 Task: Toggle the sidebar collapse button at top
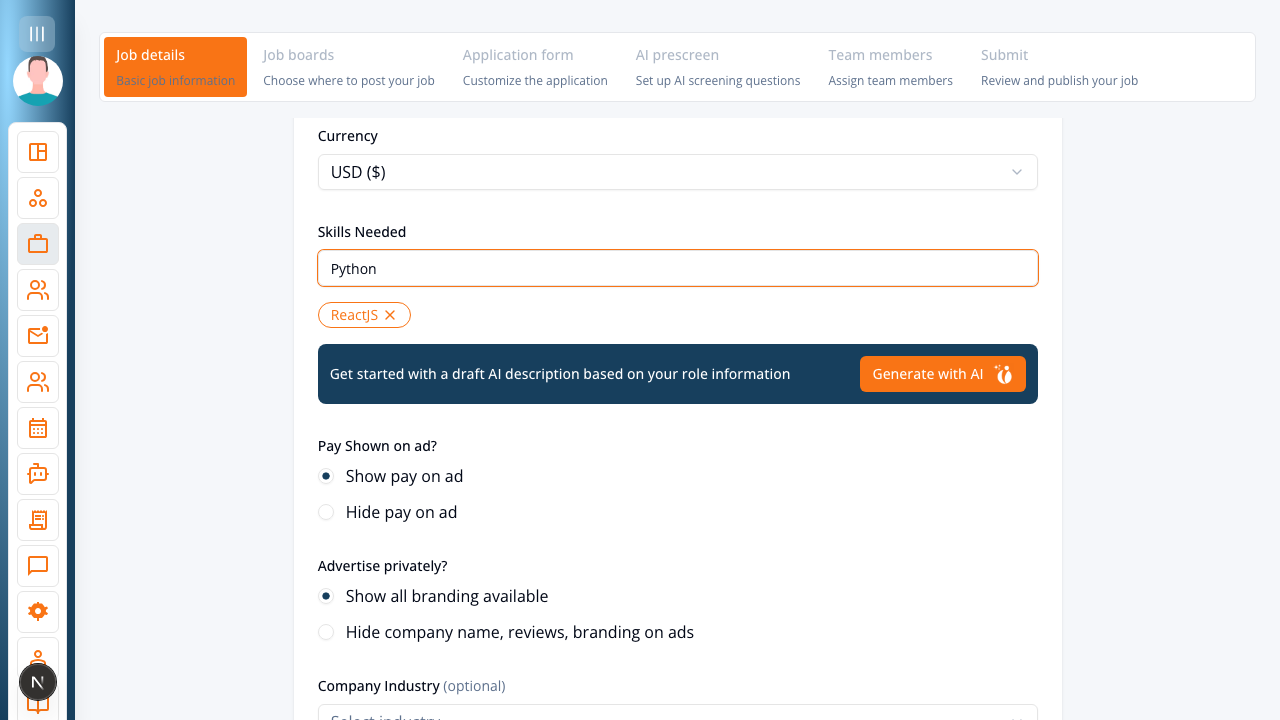point(37,34)
